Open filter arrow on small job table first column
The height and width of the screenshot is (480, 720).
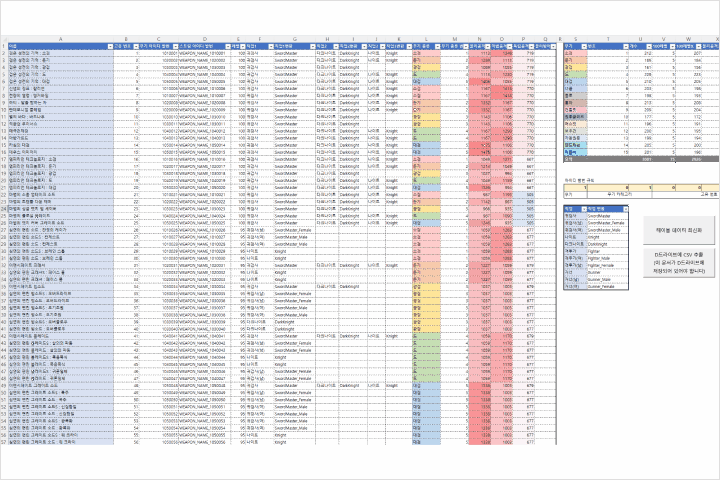coord(584,209)
